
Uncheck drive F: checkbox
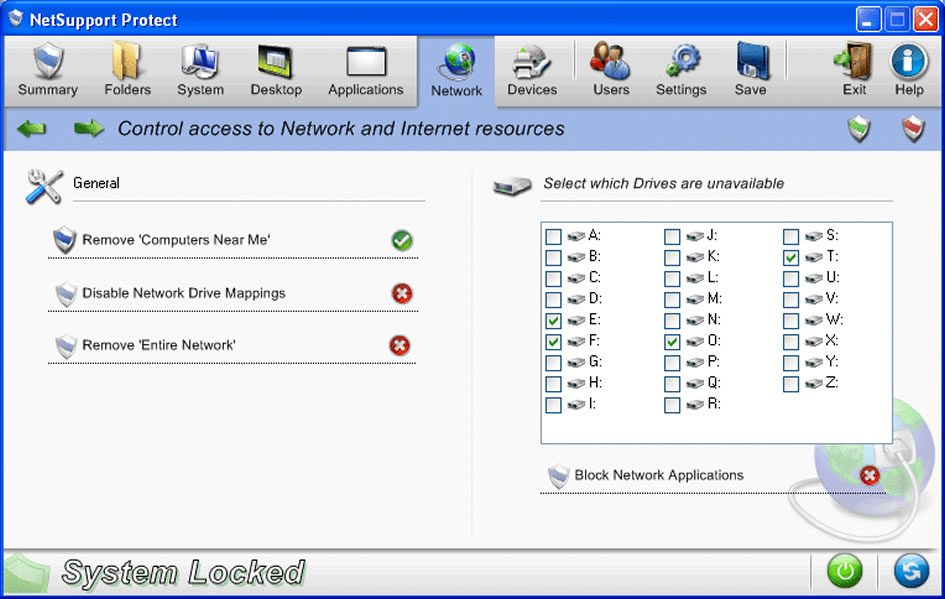pos(553,342)
